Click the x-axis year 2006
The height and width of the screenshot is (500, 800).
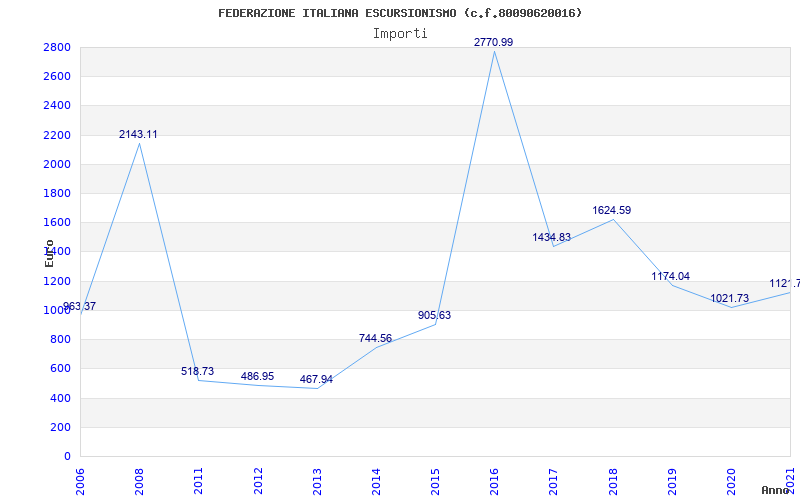[80, 481]
